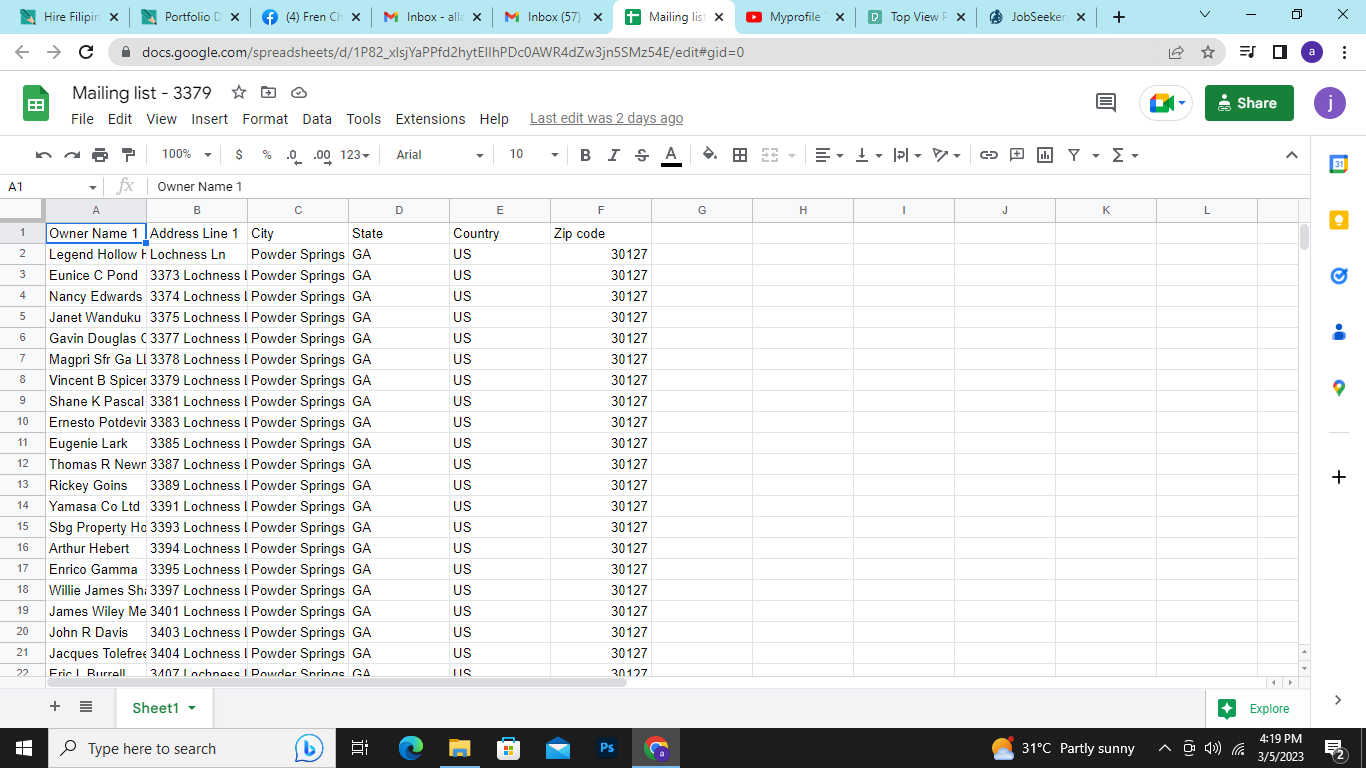Viewport: 1366px width, 768px height.
Task: Click the Google Meet call icon
Action: pyautogui.click(x=1166, y=103)
